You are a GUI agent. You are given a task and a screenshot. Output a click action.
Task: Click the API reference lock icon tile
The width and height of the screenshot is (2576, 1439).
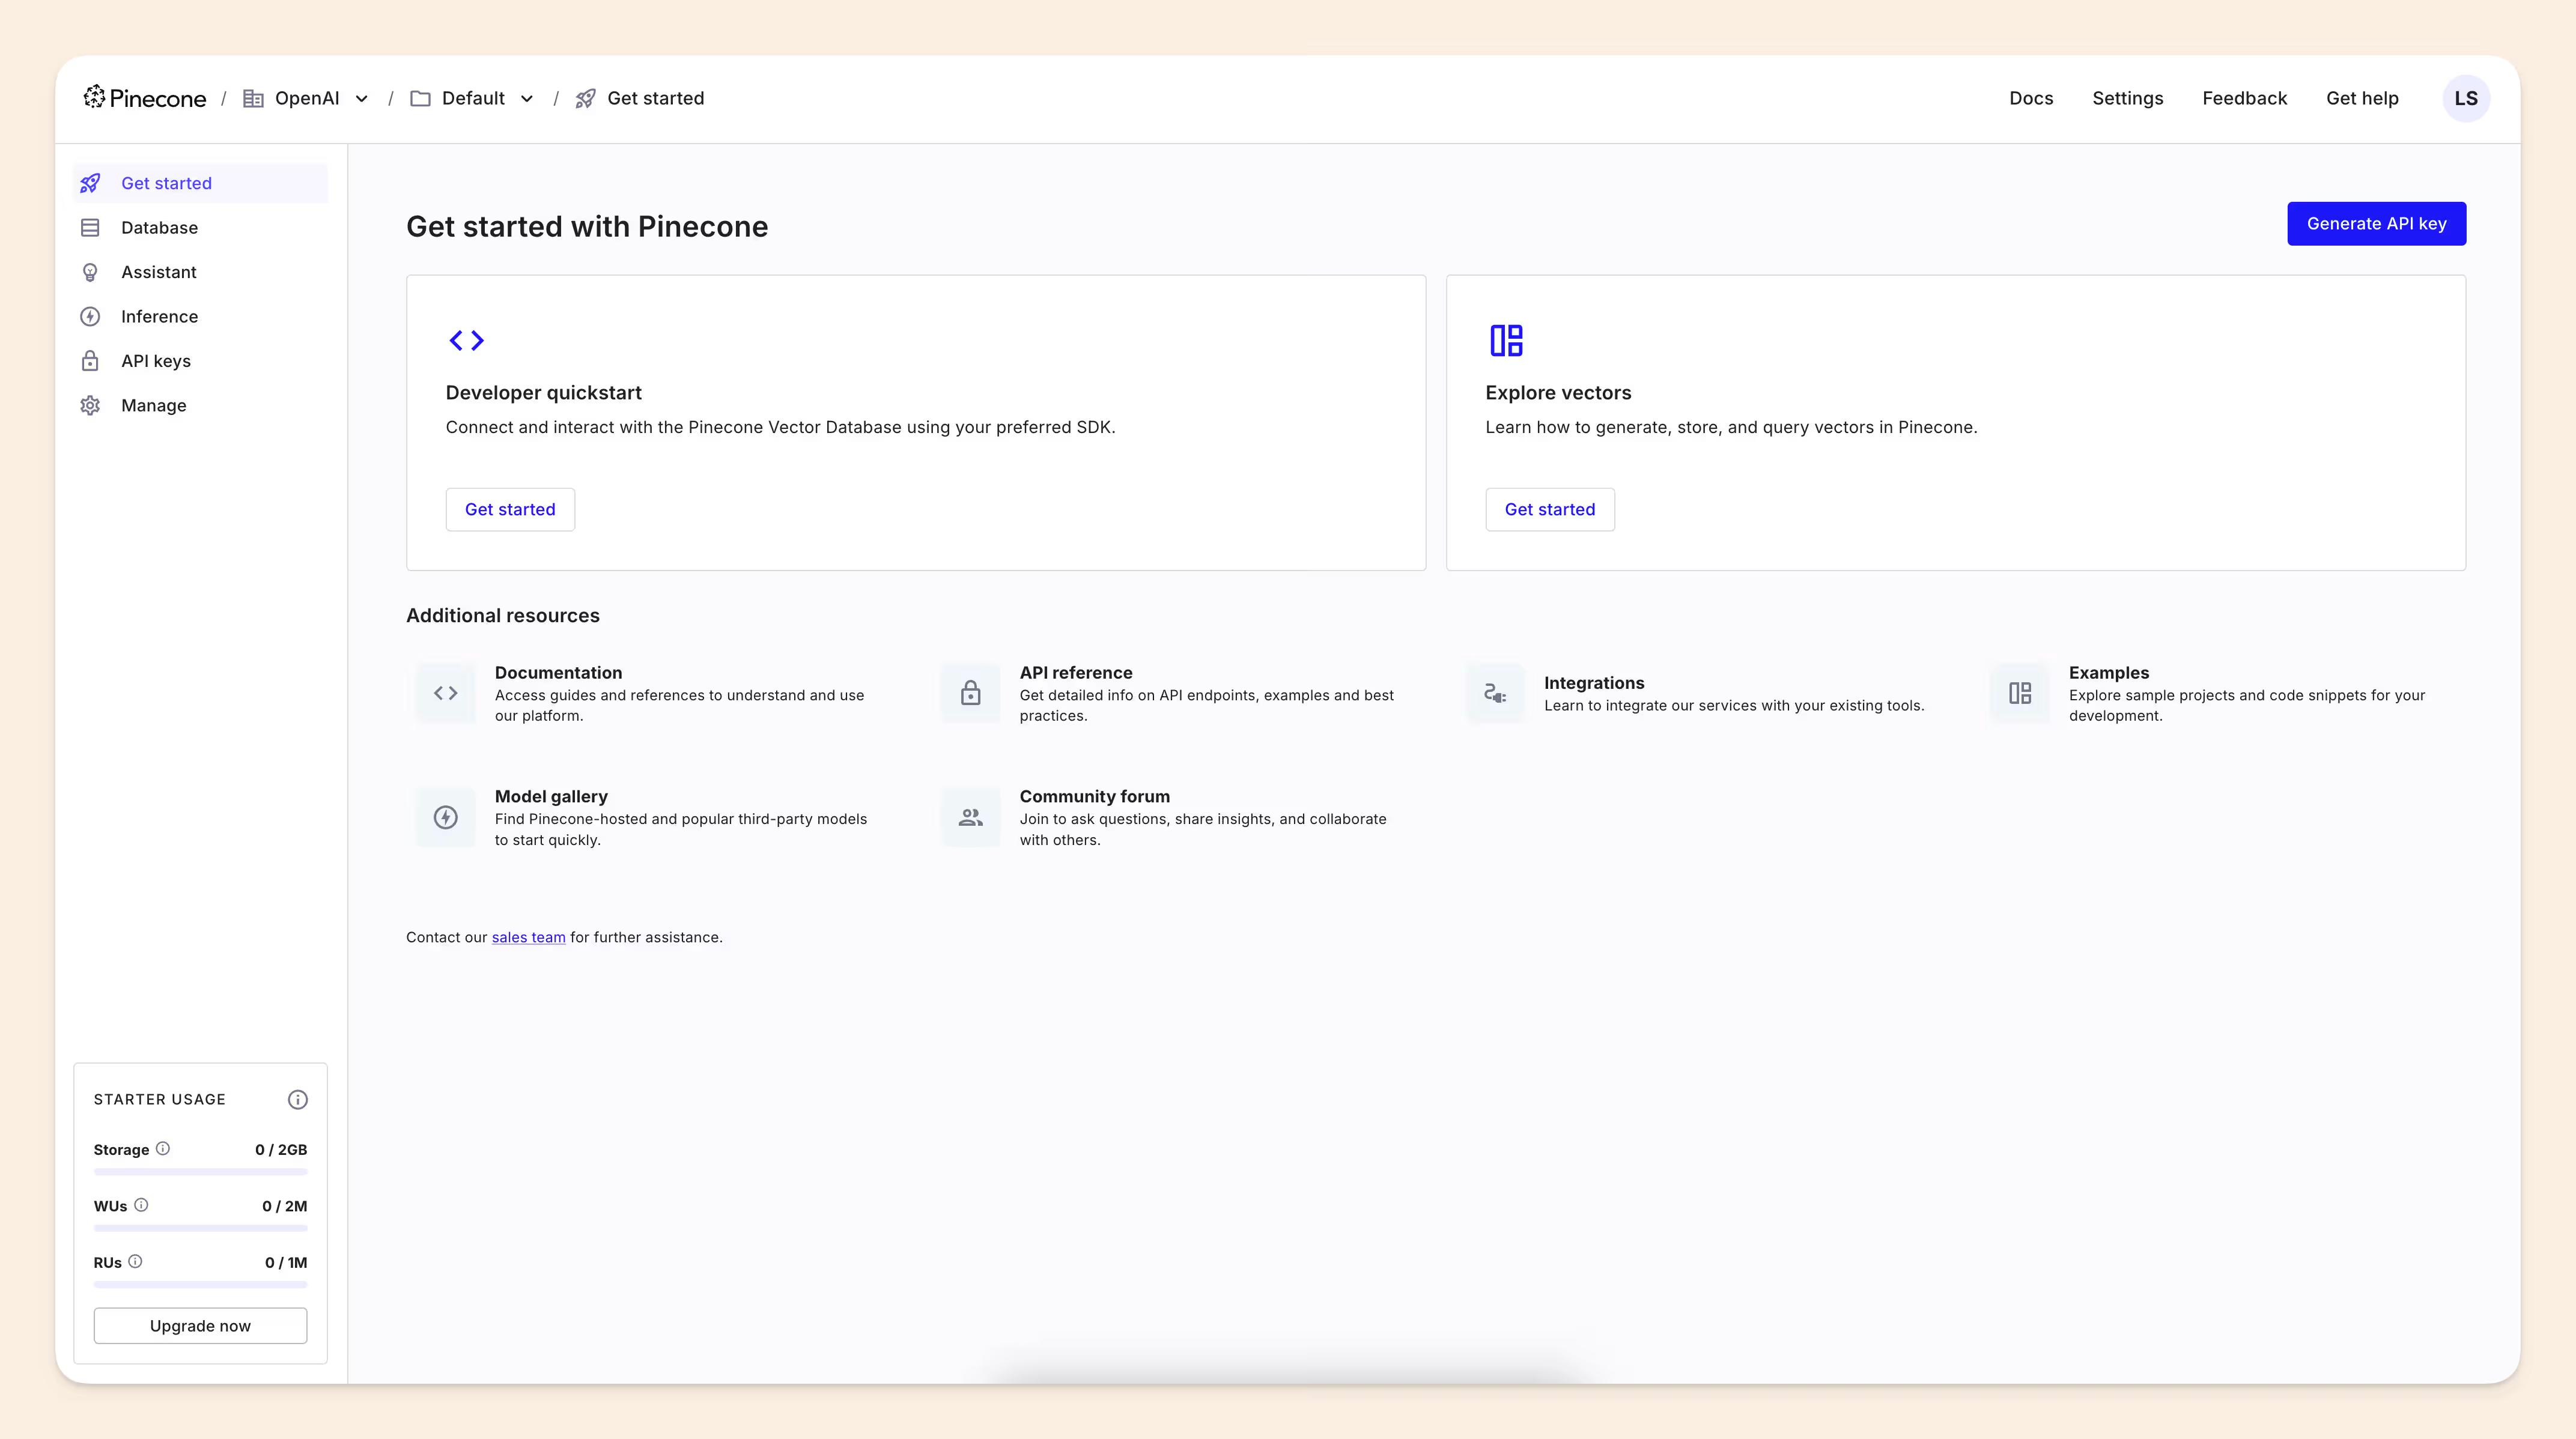coord(970,693)
